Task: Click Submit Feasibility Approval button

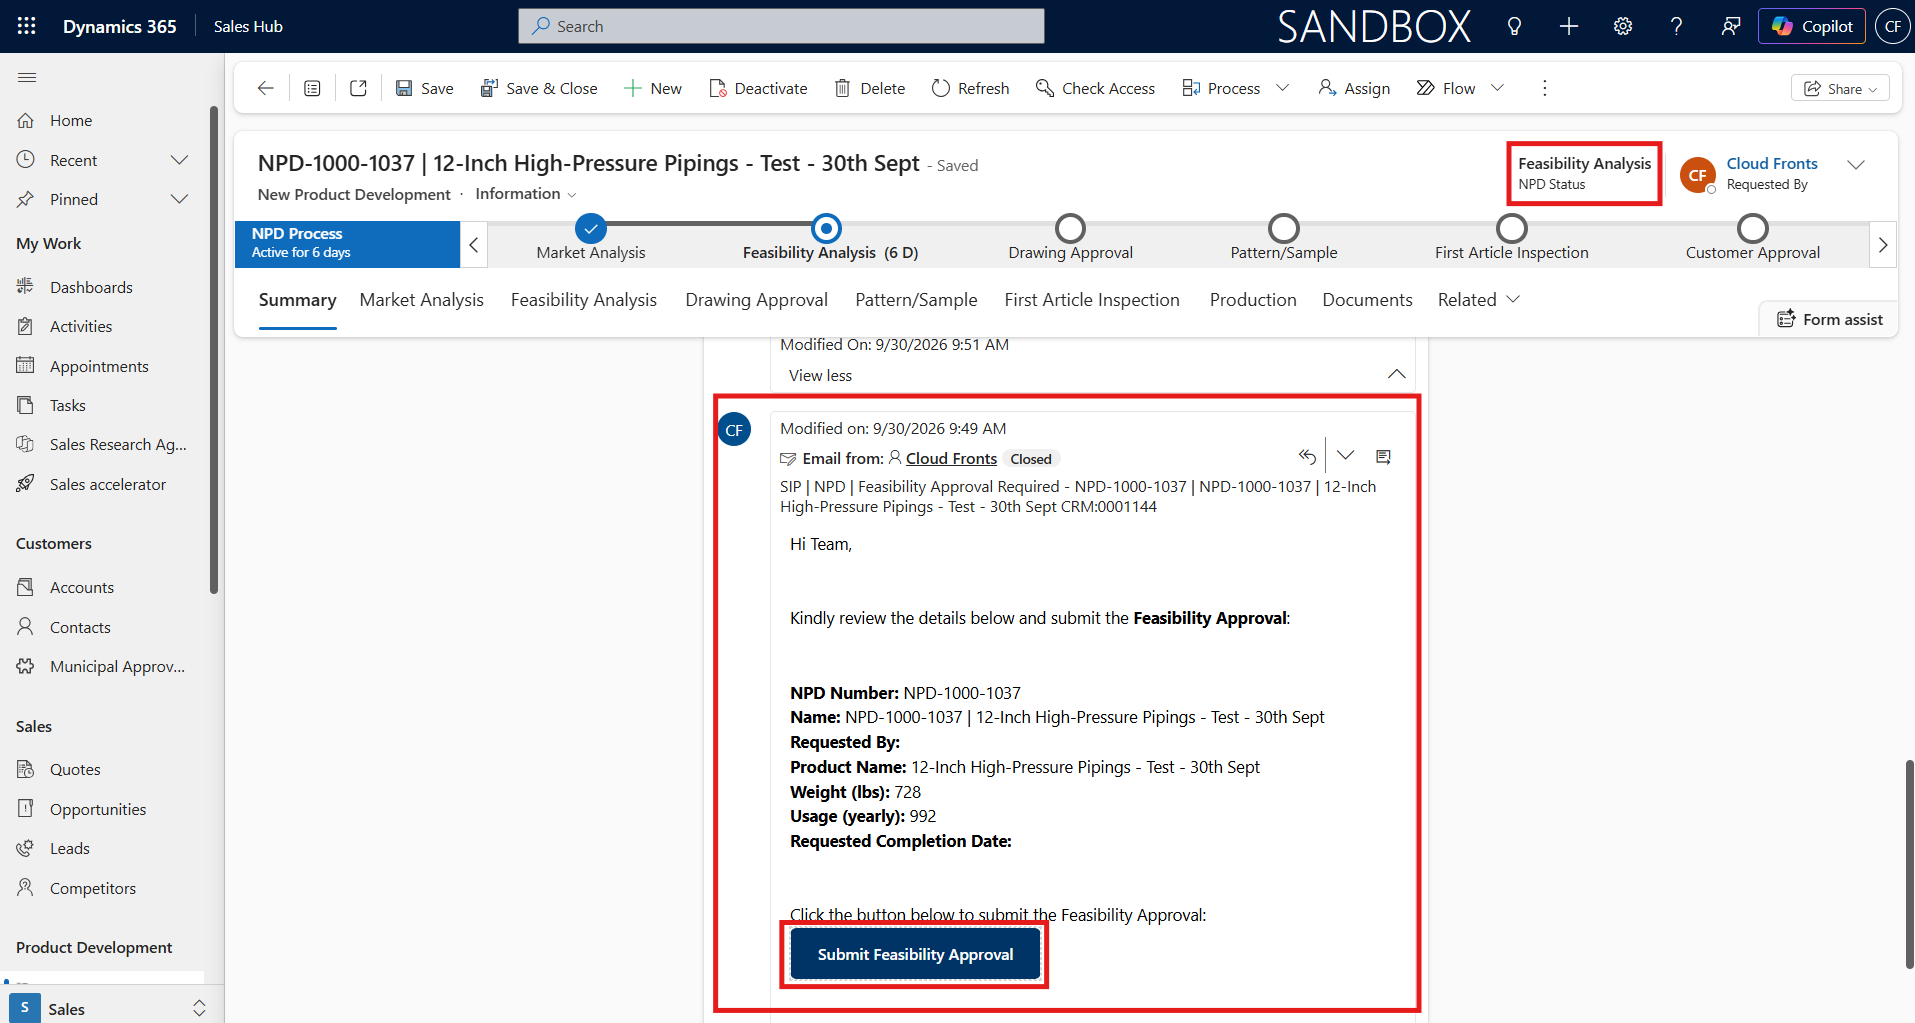Action: (x=915, y=954)
